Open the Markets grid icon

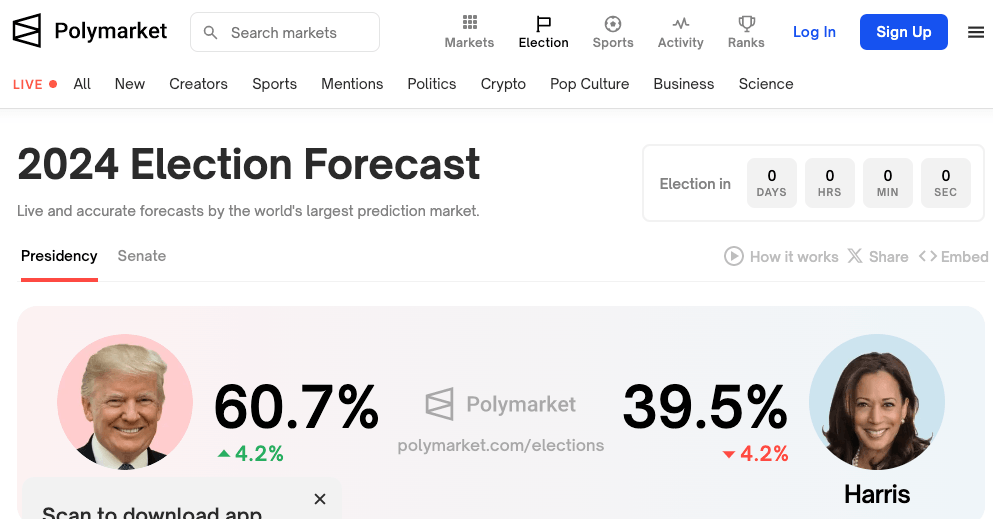[x=469, y=23]
